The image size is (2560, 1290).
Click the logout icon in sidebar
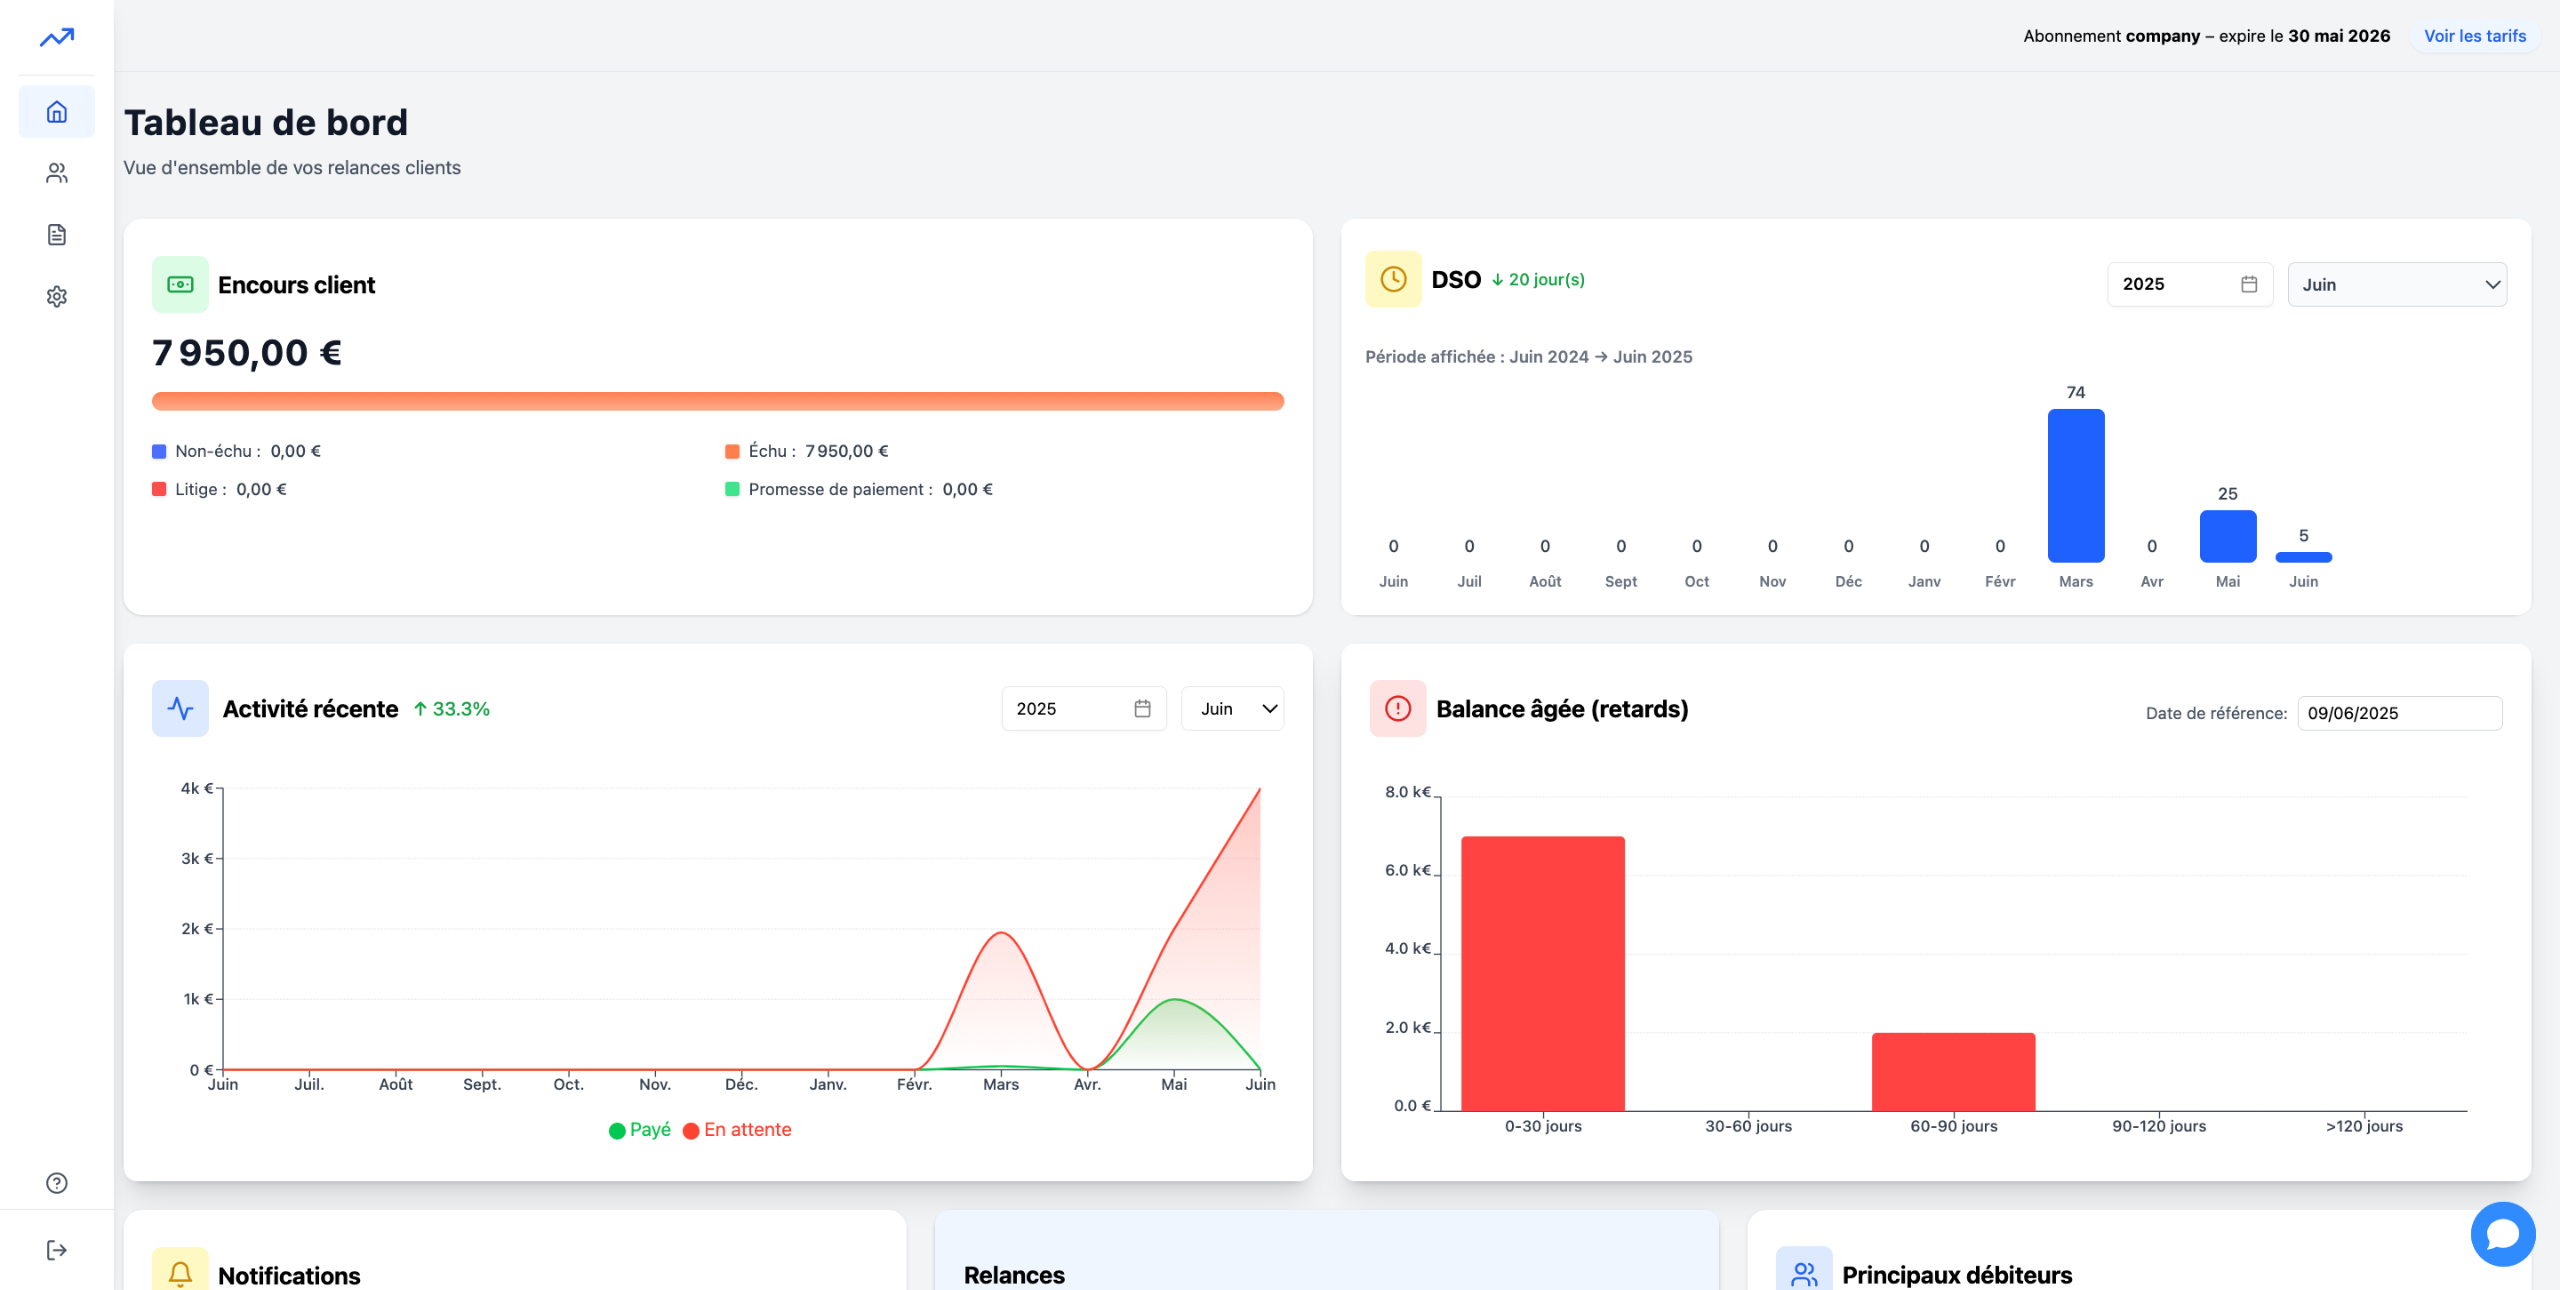[57, 1250]
